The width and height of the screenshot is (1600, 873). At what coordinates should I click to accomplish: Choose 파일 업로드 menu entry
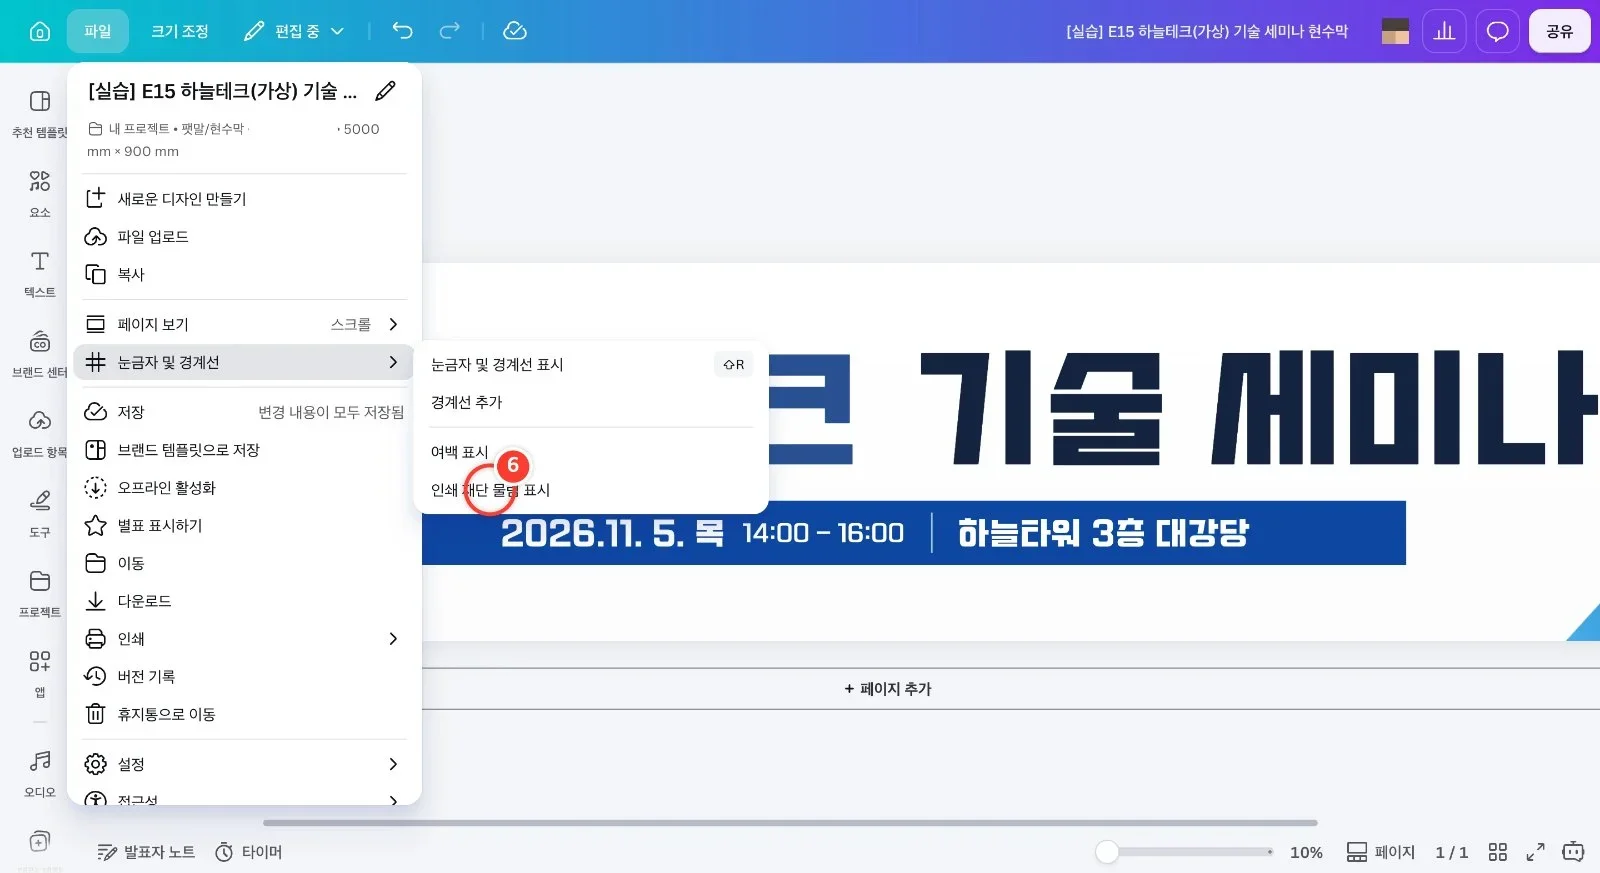(x=244, y=237)
